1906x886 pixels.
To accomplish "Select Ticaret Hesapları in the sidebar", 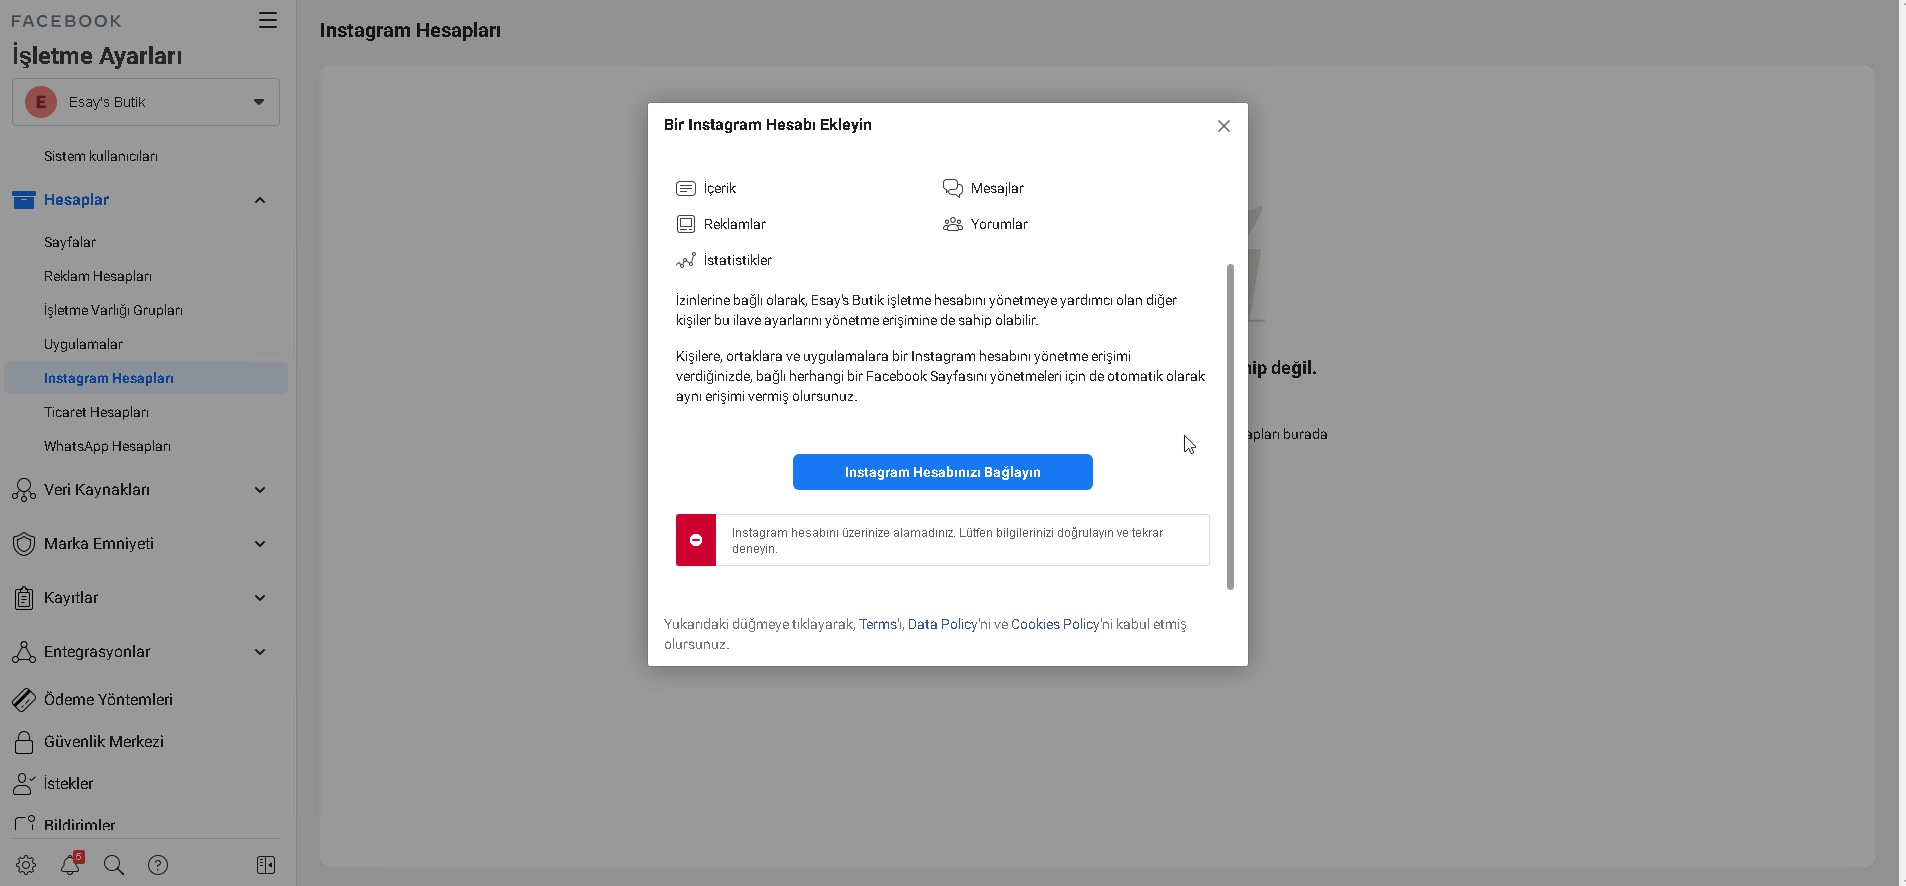I will tap(96, 412).
